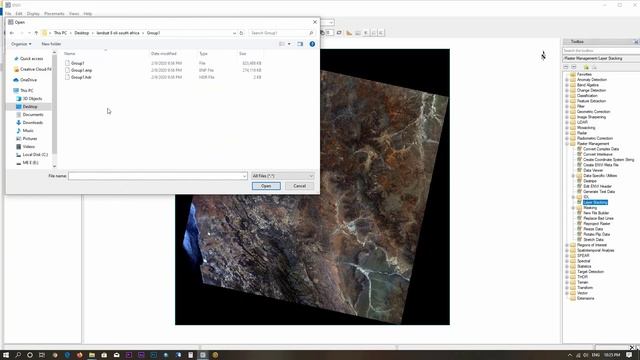Select the Edit ENVI Header tool
This screenshot has width=640, height=360.
coord(597,187)
